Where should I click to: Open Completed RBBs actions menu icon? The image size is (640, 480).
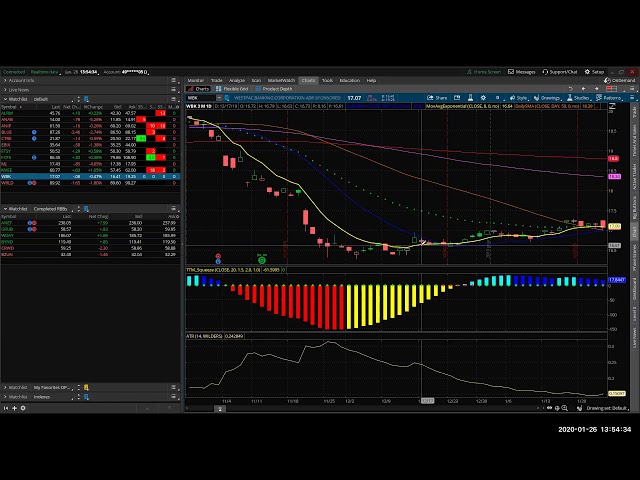point(173,209)
